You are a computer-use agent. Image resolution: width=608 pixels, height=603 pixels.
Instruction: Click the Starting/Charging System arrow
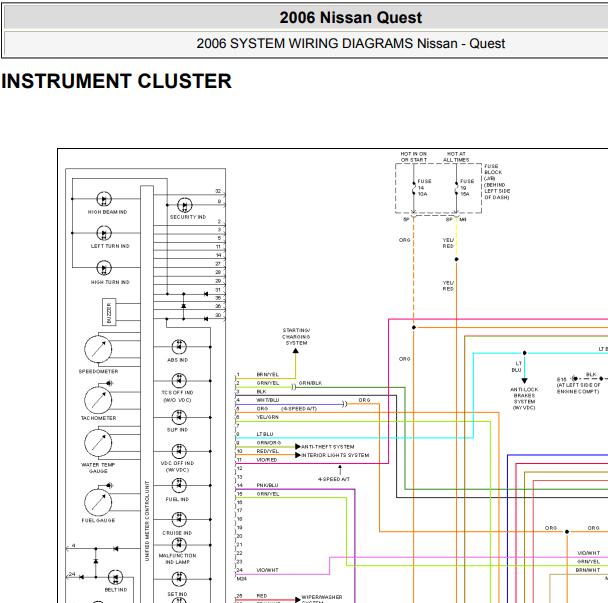pyautogui.click(x=295, y=351)
